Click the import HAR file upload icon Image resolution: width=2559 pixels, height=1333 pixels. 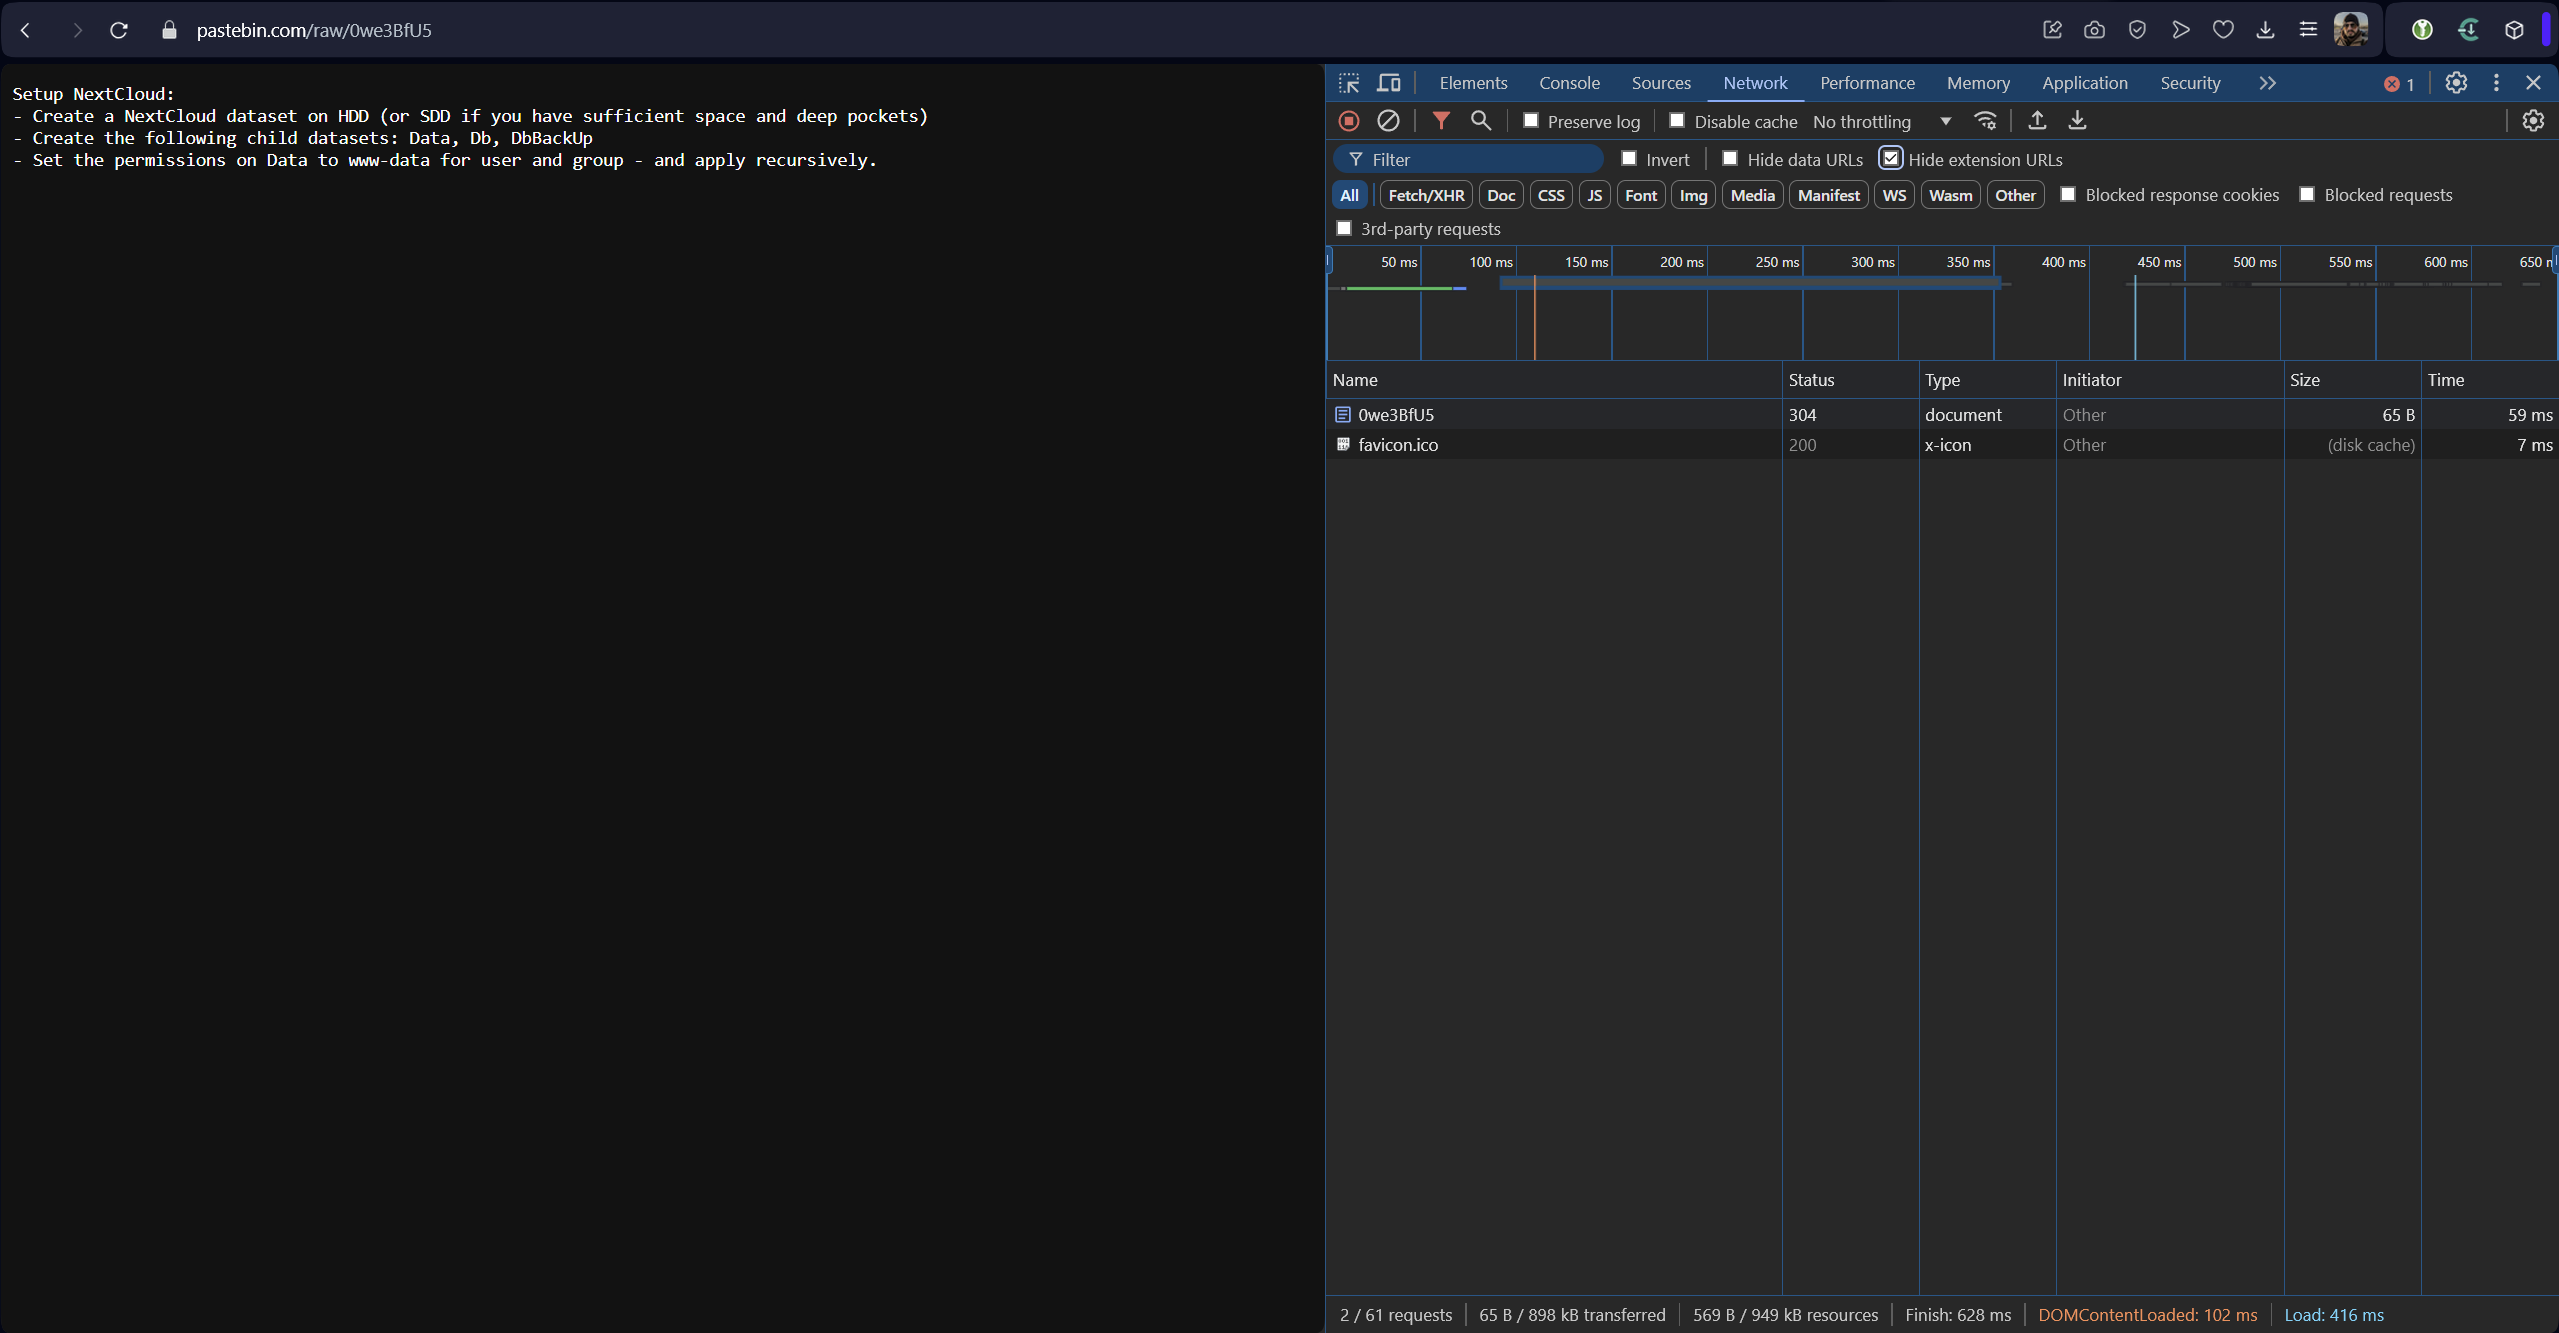click(x=2037, y=121)
